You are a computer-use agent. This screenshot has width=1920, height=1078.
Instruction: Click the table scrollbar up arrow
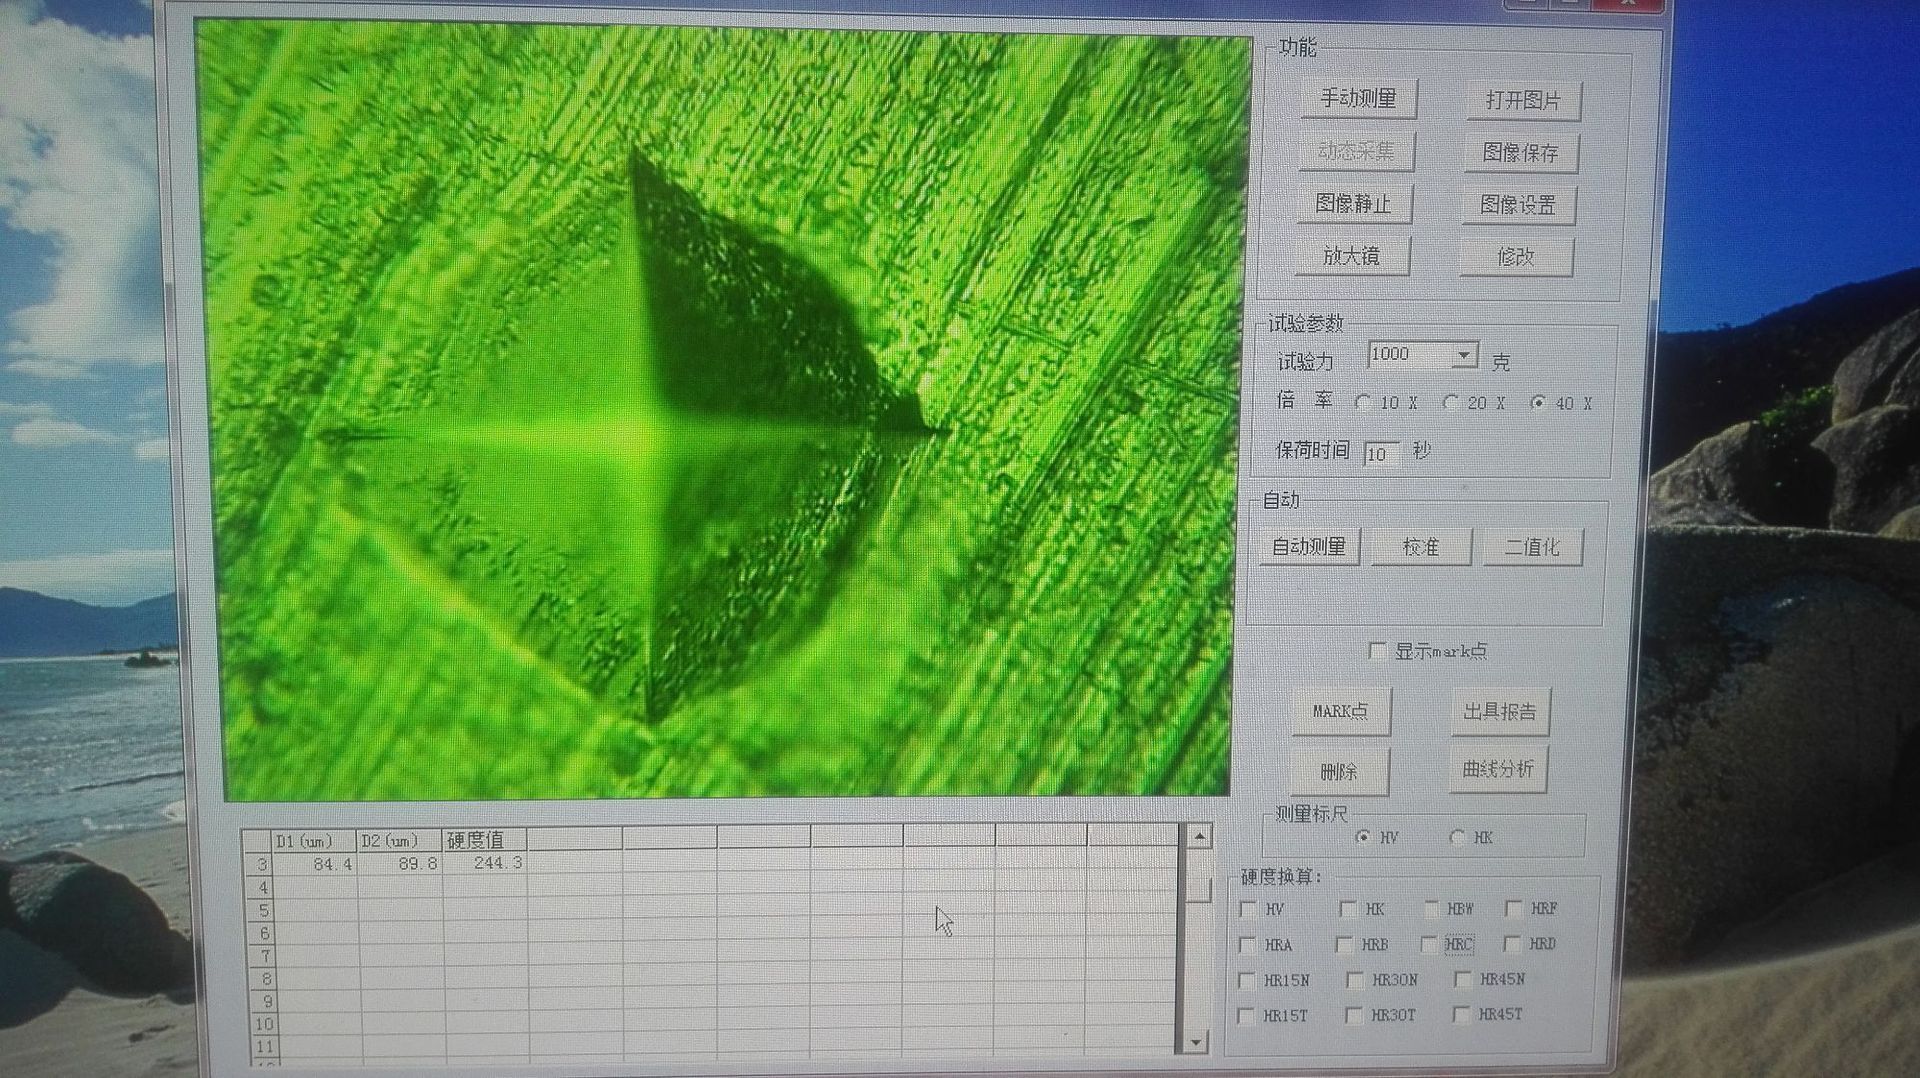[1199, 836]
